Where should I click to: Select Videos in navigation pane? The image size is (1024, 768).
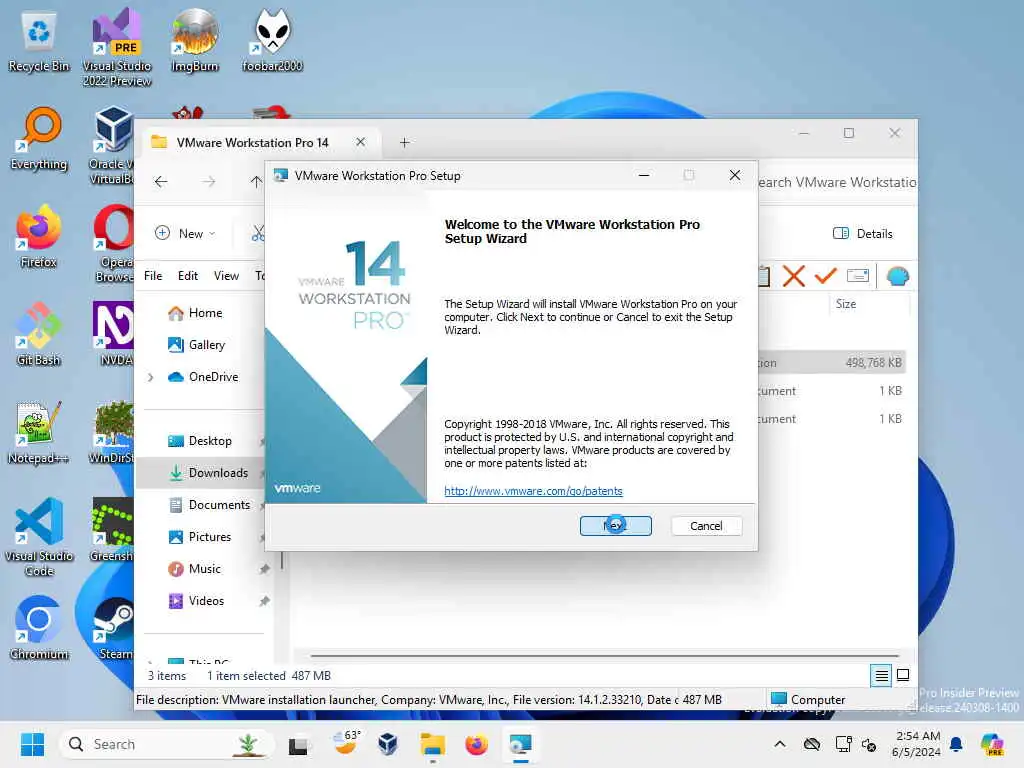pyautogui.click(x=196, y=601)
